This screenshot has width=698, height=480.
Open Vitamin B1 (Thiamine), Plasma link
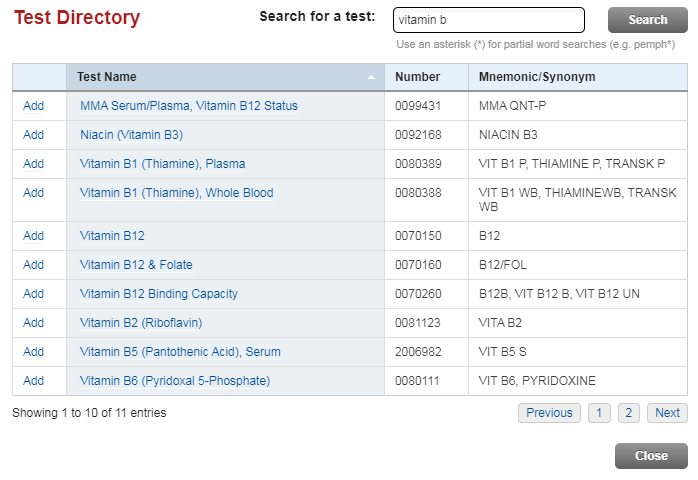162,164
